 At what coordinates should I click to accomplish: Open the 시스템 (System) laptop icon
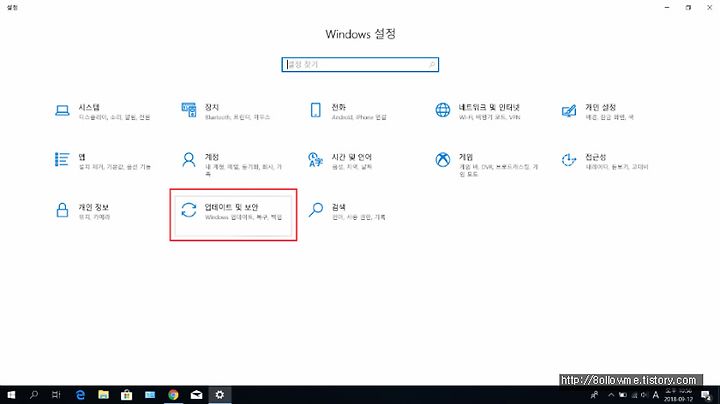(x=62, y=110)
